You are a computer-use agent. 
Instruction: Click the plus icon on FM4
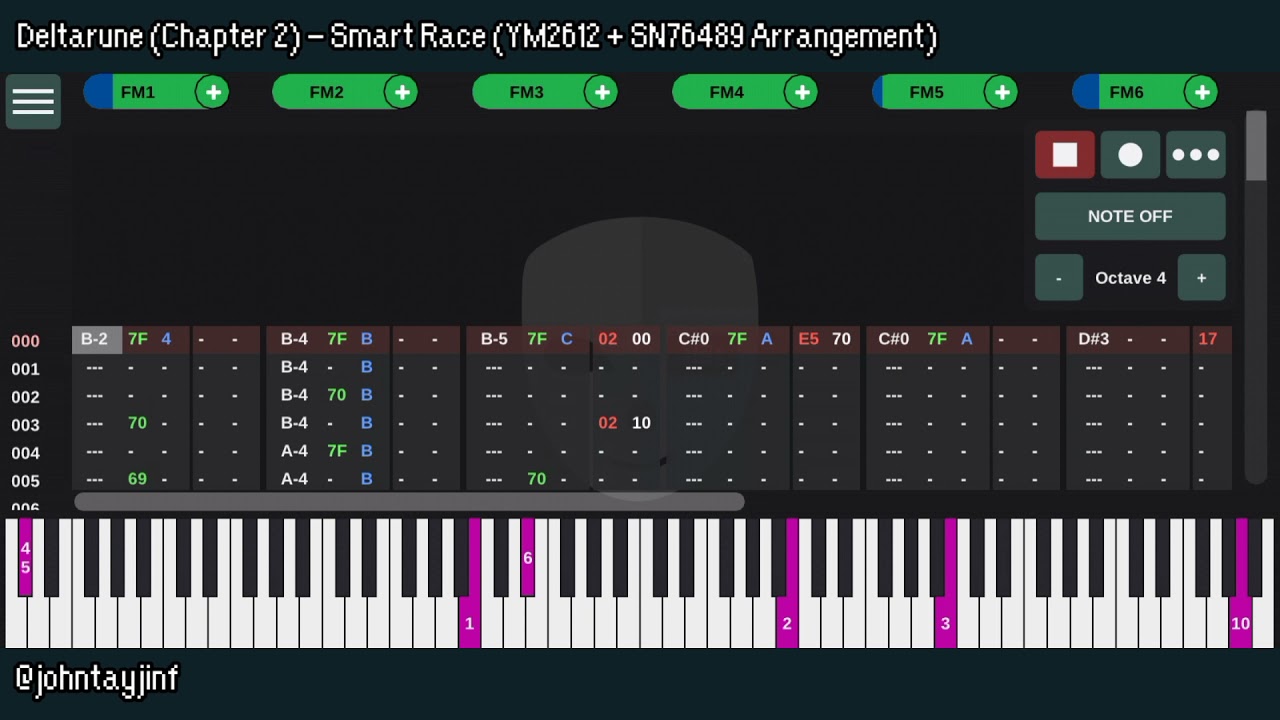pos(802,92)
